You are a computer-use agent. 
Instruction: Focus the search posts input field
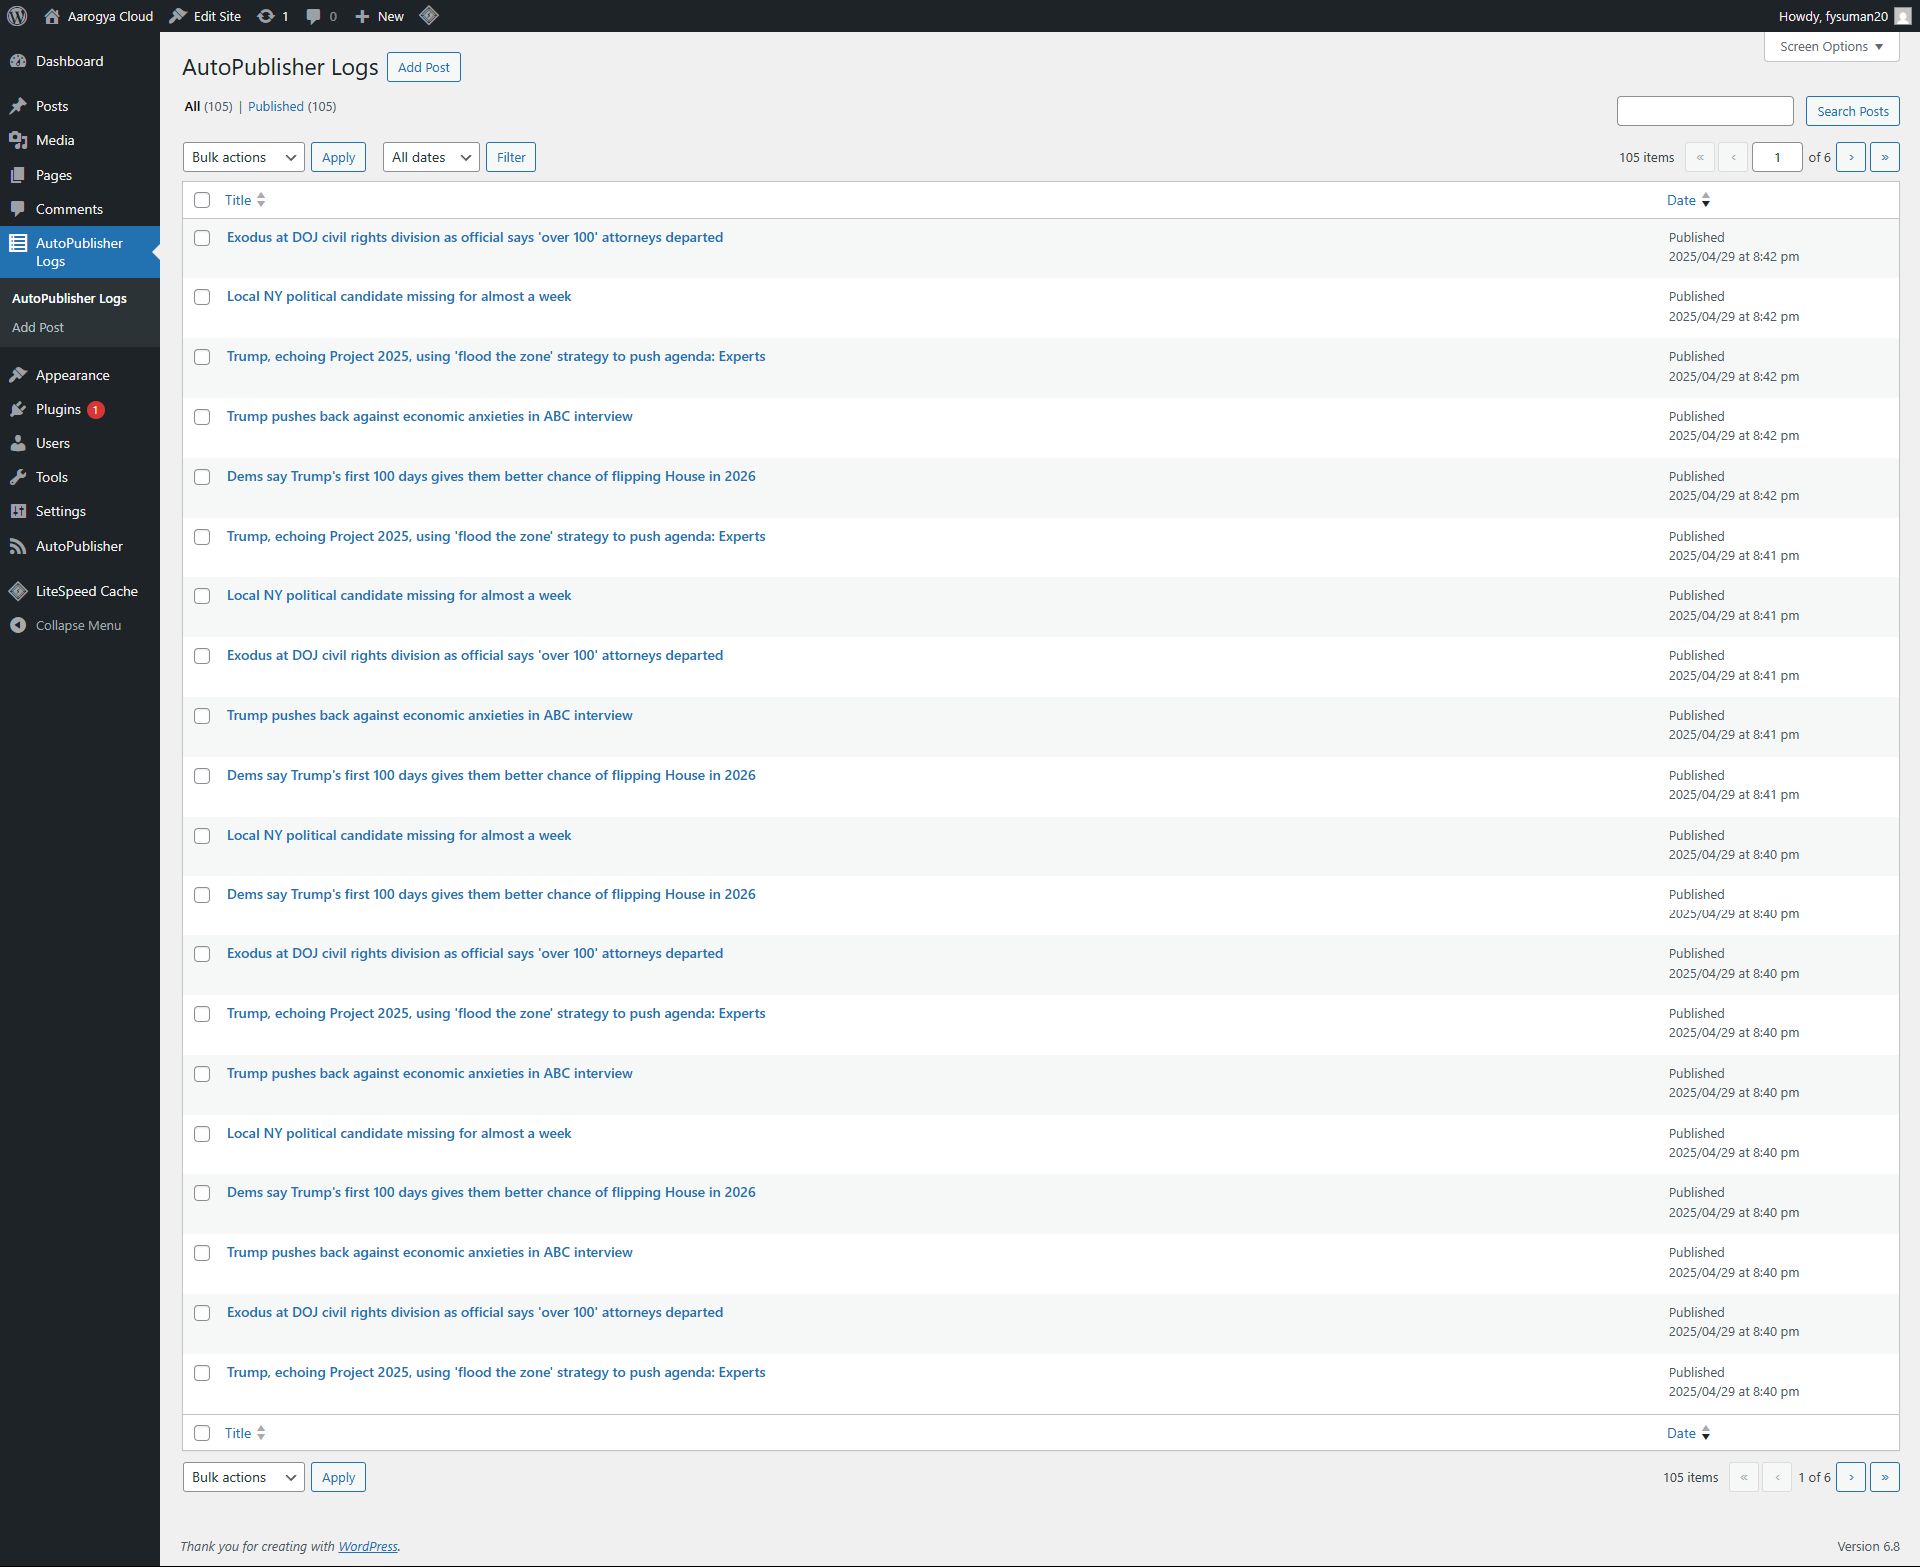1704,111
